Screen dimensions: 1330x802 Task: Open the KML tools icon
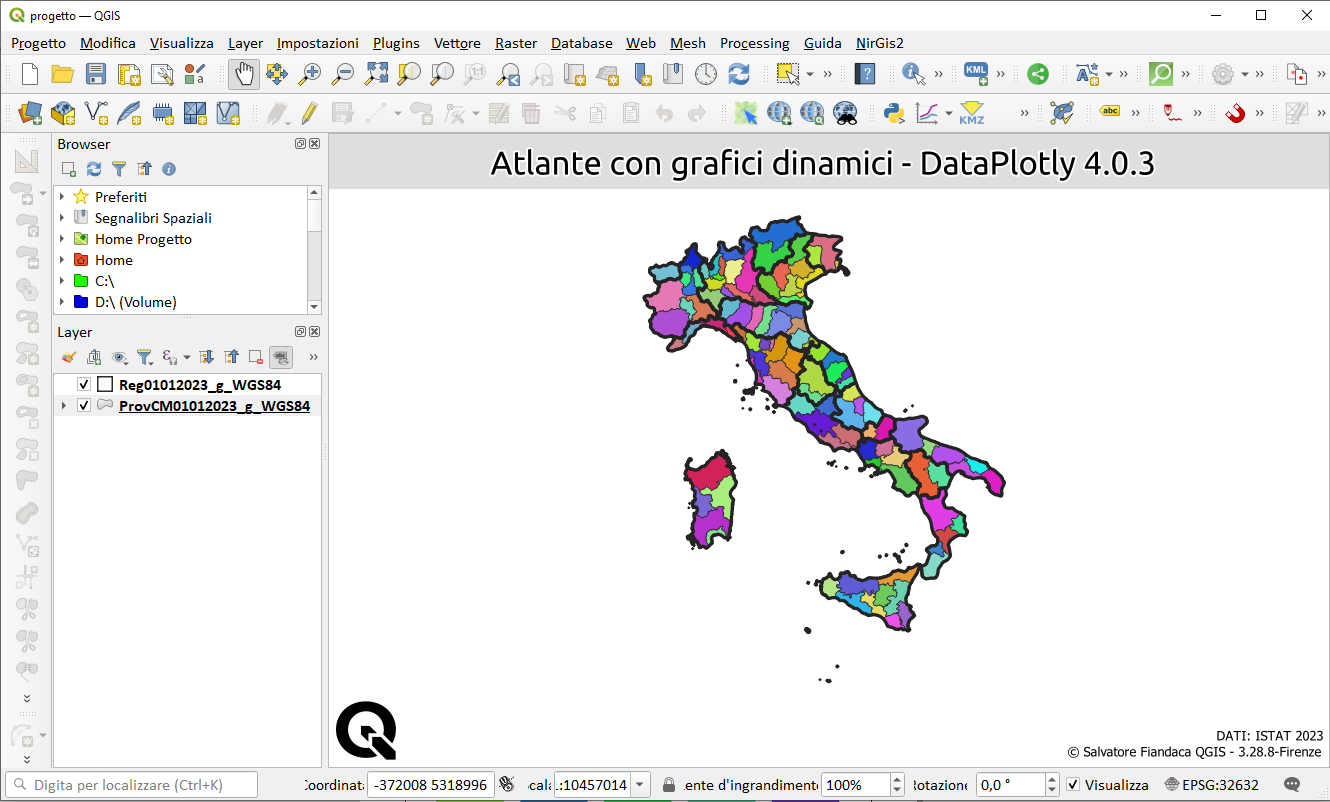click(x=976, y=73)
